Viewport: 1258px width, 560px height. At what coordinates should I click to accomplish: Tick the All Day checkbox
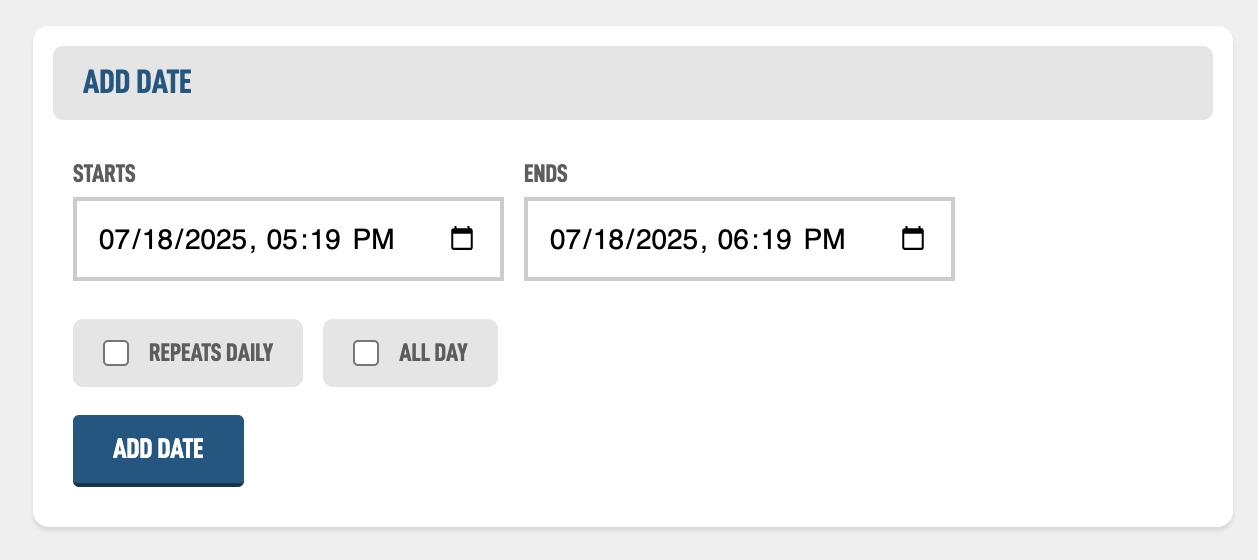click(x=366, y=353)
